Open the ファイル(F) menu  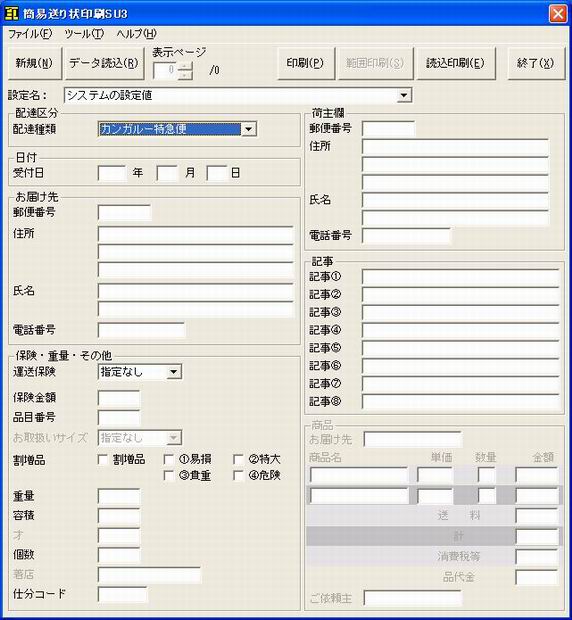30,34
